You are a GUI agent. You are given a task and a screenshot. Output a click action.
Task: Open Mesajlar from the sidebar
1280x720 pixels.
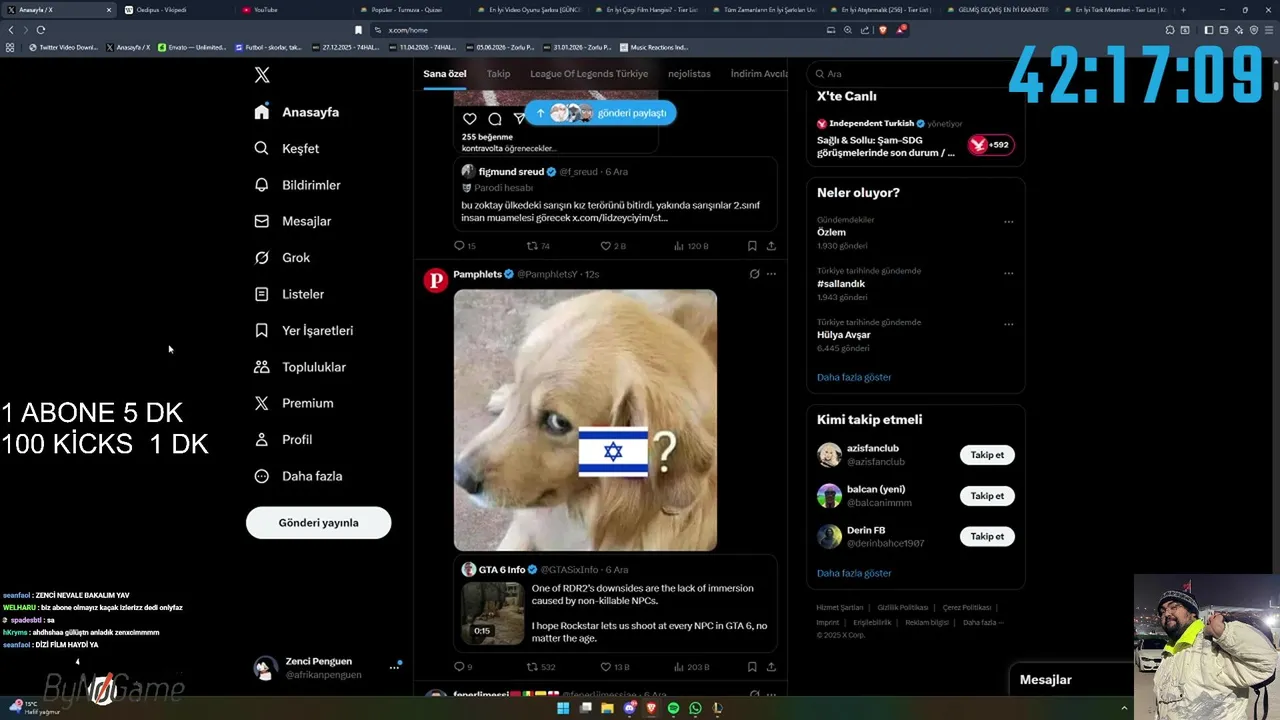pos(292,221)
